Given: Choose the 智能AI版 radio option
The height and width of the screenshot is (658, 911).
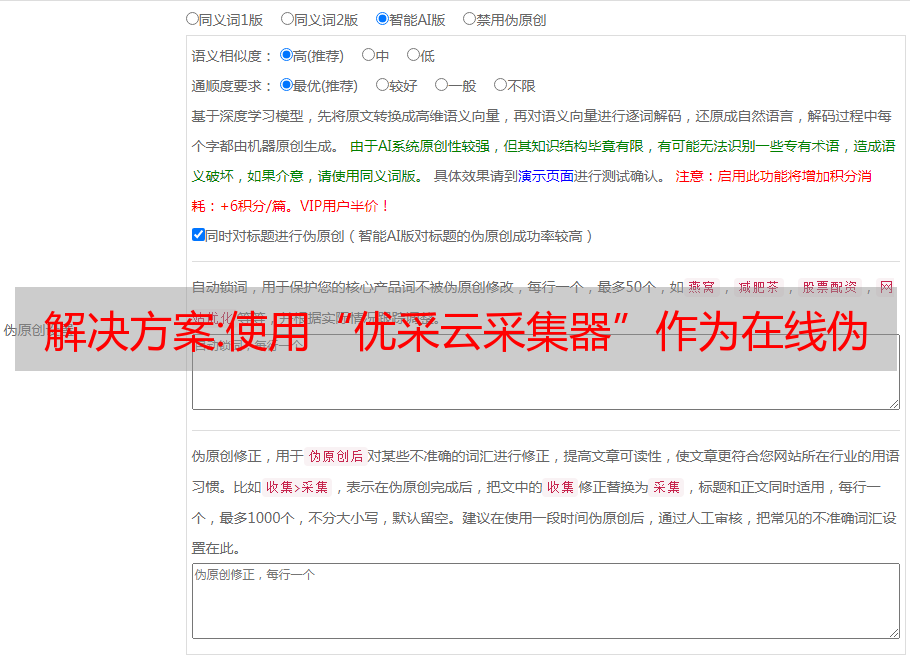Looking at the screenshot, I should pyautogui.click(x=382, y=19).
